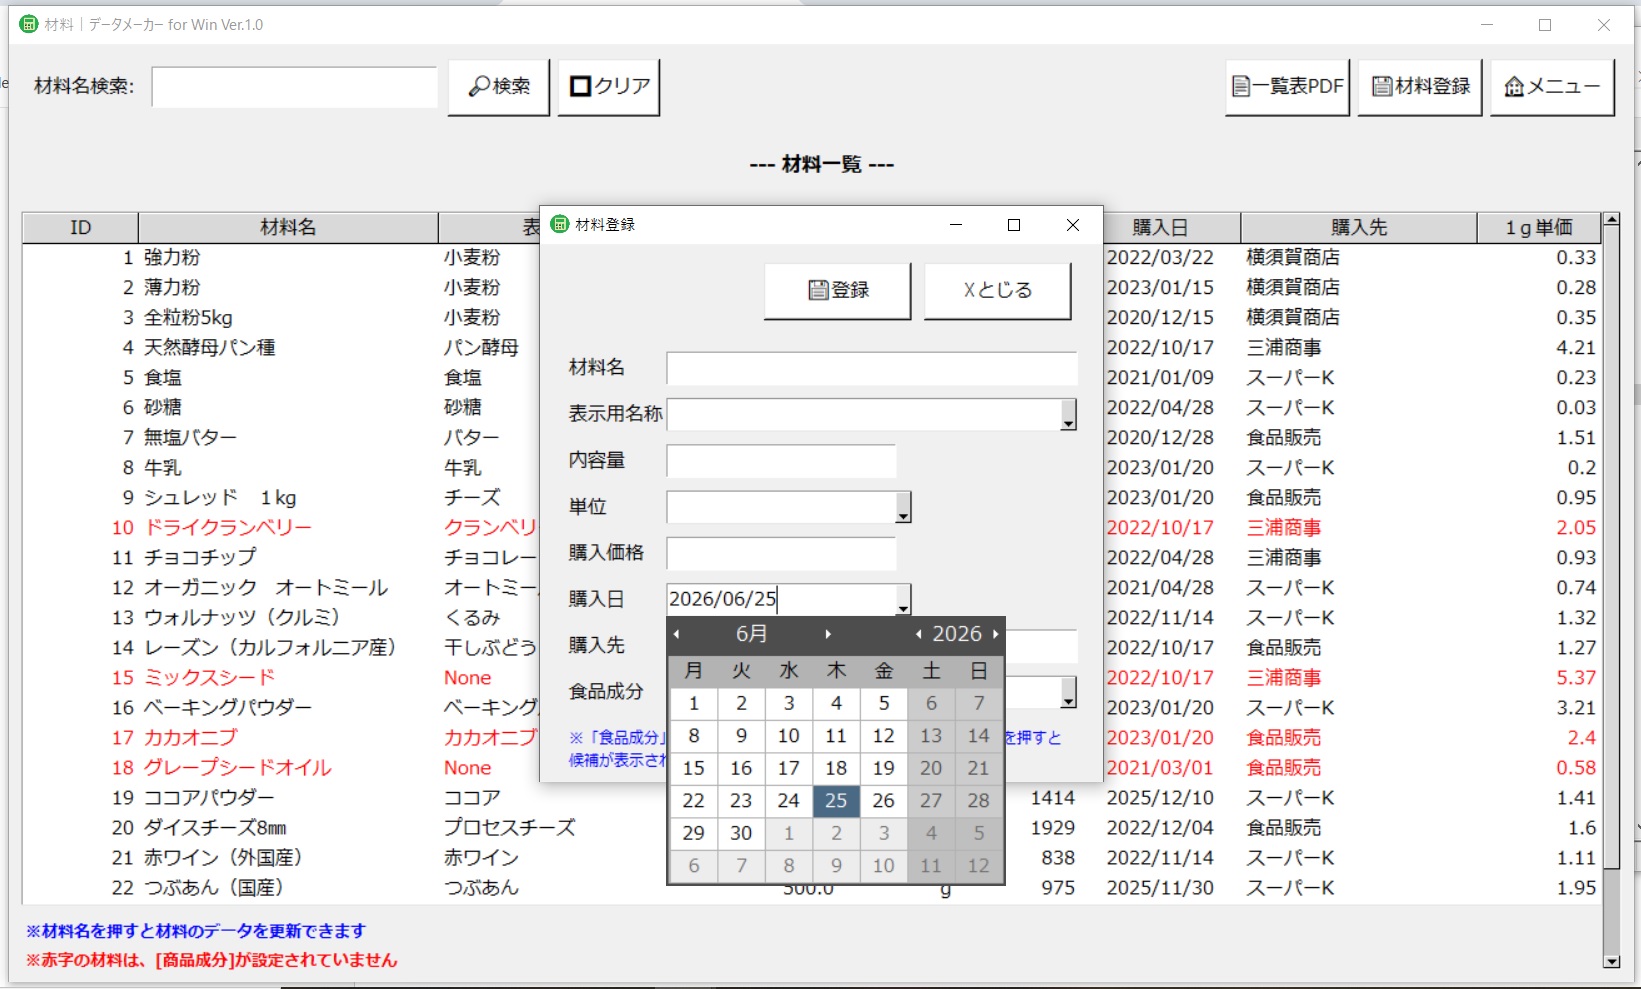Viewport: 1641px width, 989px height.
Task: Open the 単位 unit dropdown
Action: point(903,507)
